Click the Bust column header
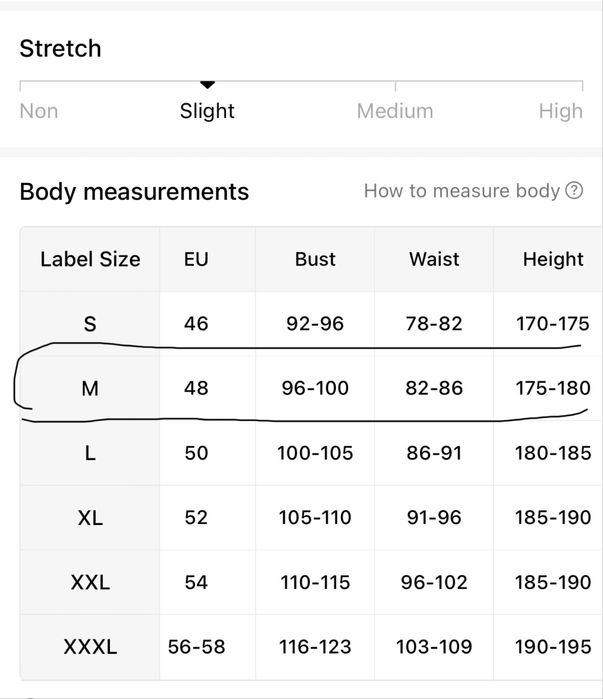 tap(315, 259)
